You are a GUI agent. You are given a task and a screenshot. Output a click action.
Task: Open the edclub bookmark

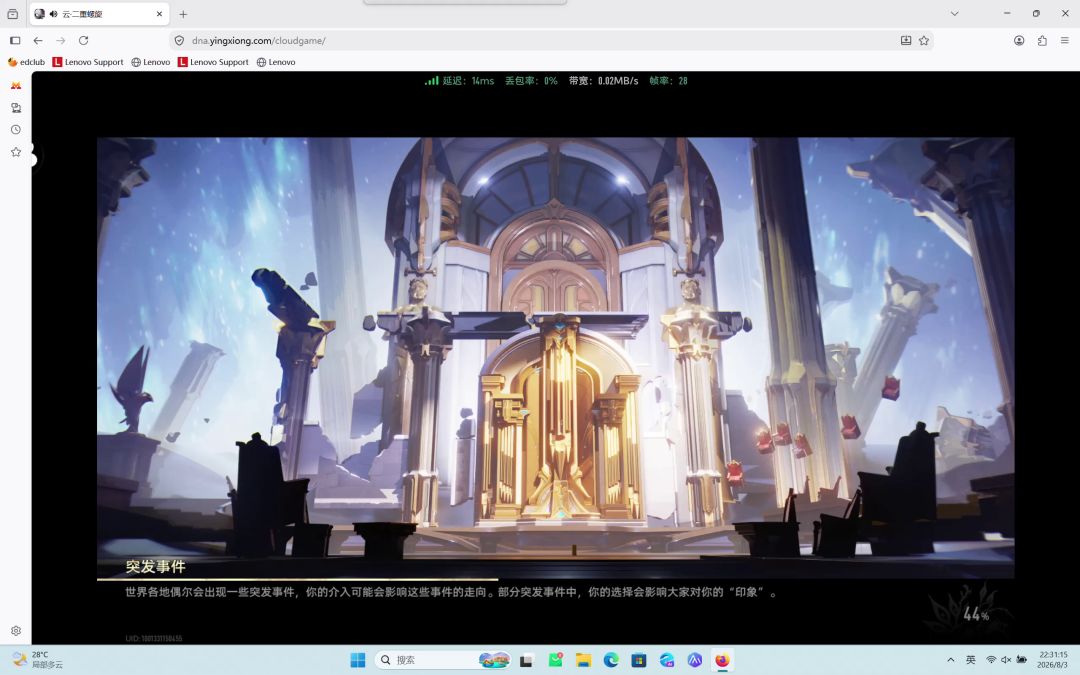click(26, 62)
